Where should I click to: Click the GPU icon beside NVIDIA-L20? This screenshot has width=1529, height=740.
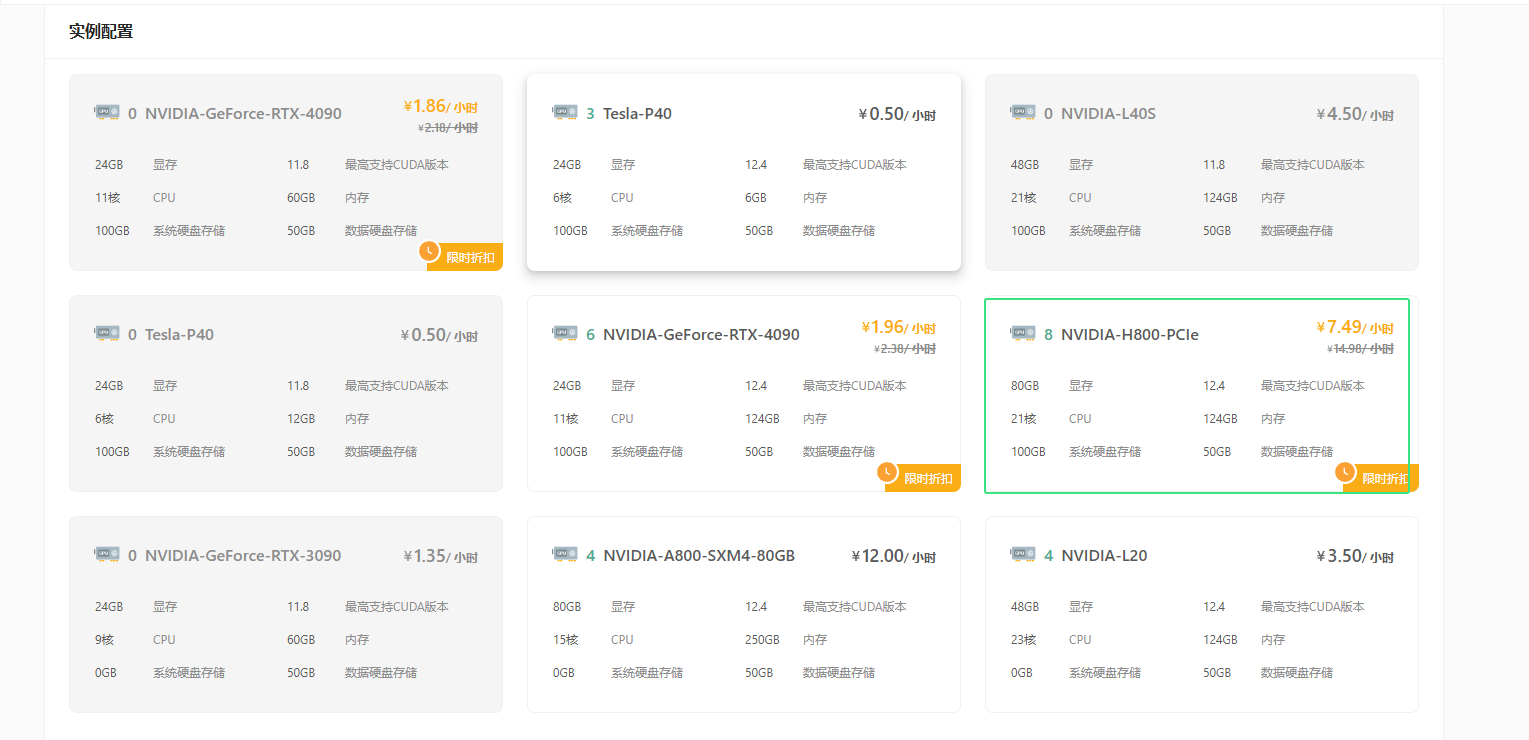(x=1023, y=554)
